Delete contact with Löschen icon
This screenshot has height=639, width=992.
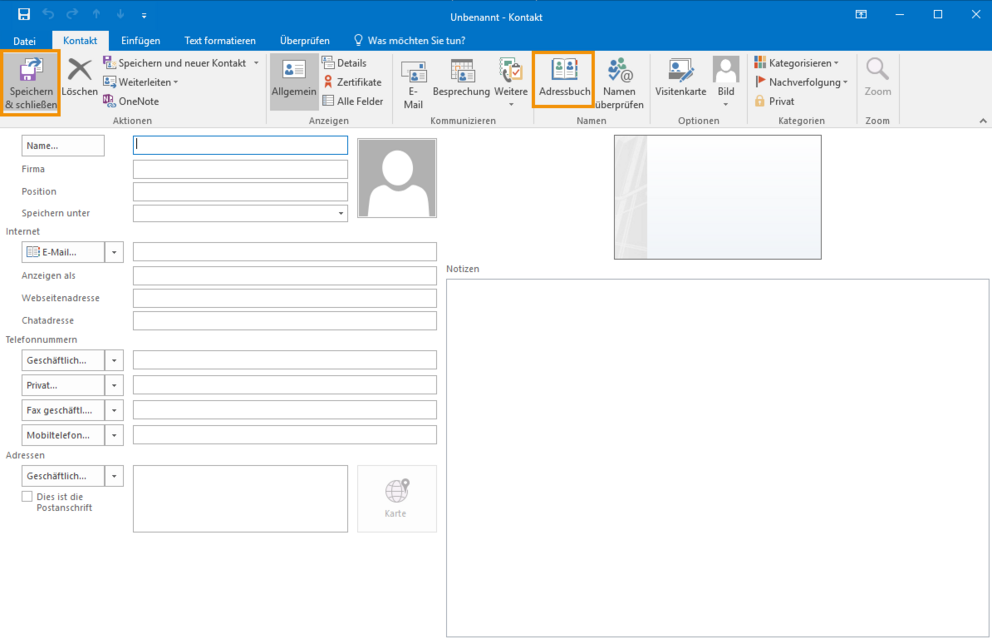80,78
